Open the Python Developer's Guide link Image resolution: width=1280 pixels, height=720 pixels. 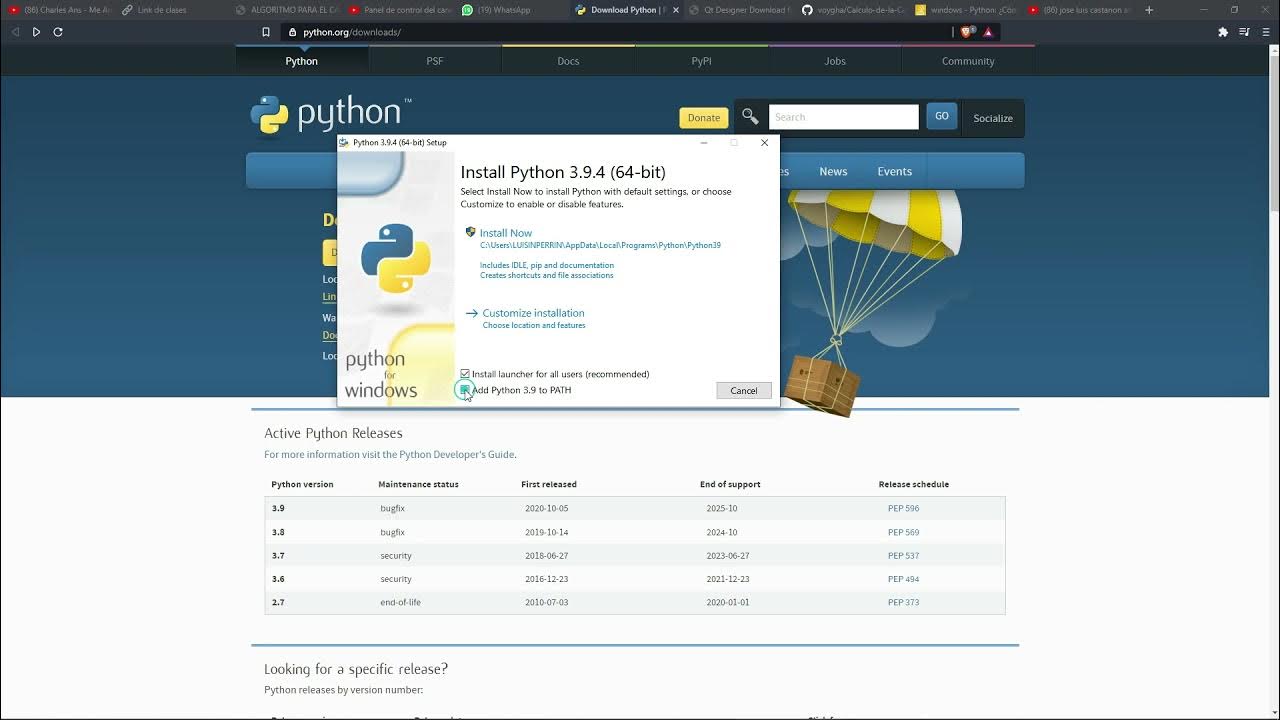pos(457,454)
